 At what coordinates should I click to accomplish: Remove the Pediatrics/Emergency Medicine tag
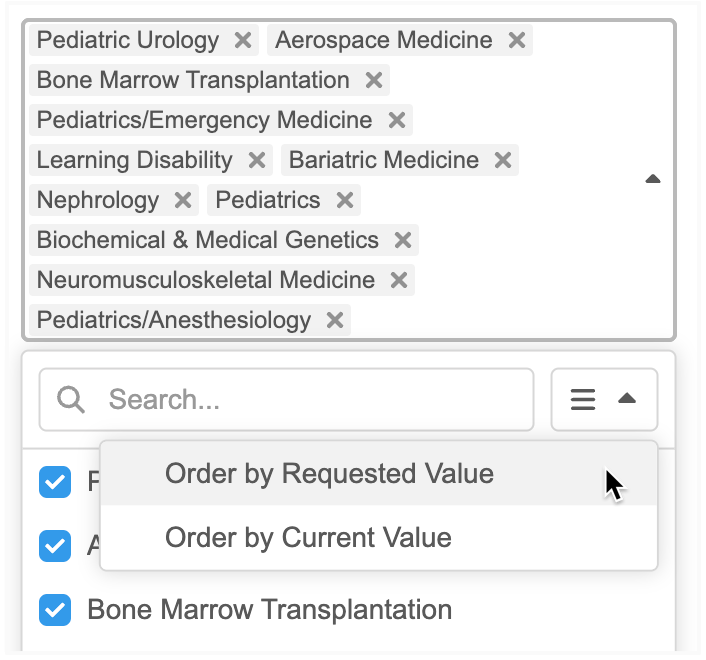(396, 120)
